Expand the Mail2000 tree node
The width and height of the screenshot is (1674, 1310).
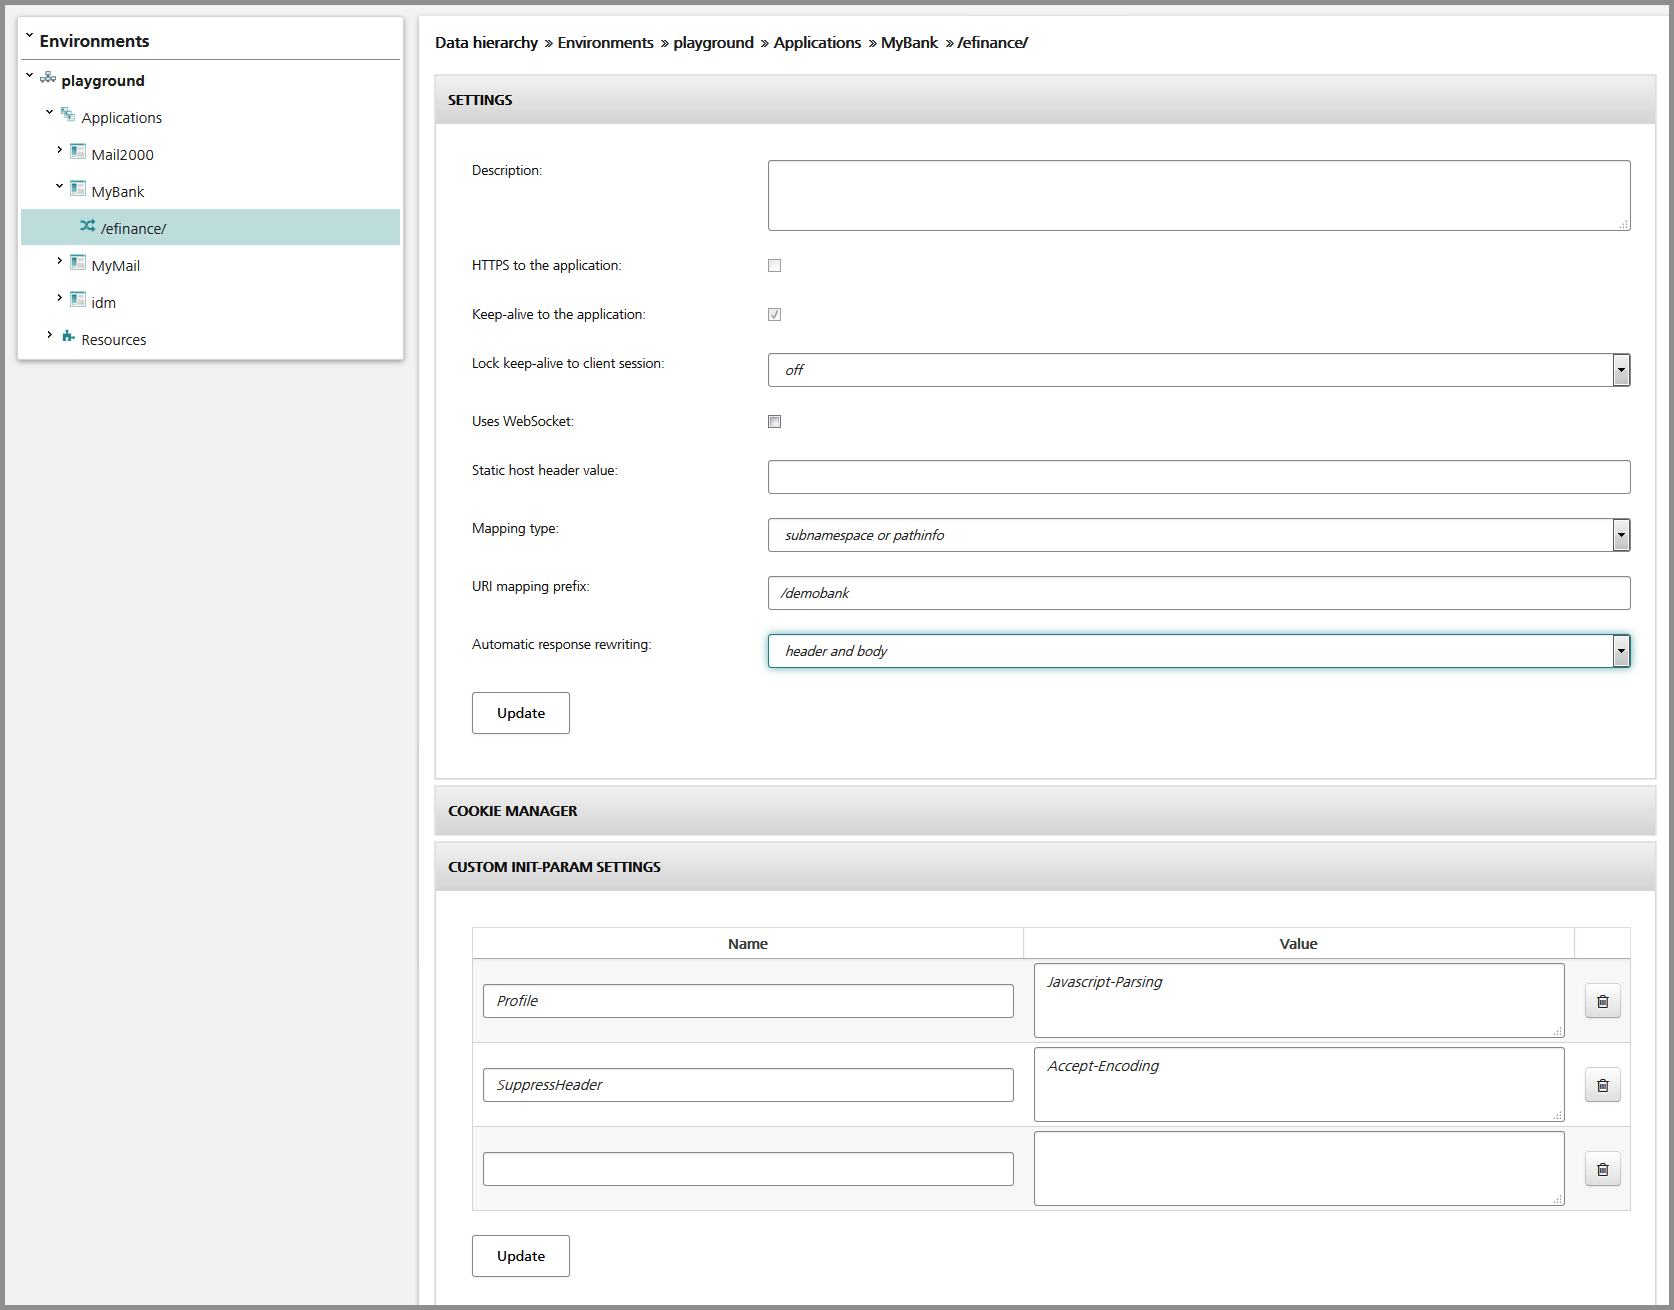[59, 150]
